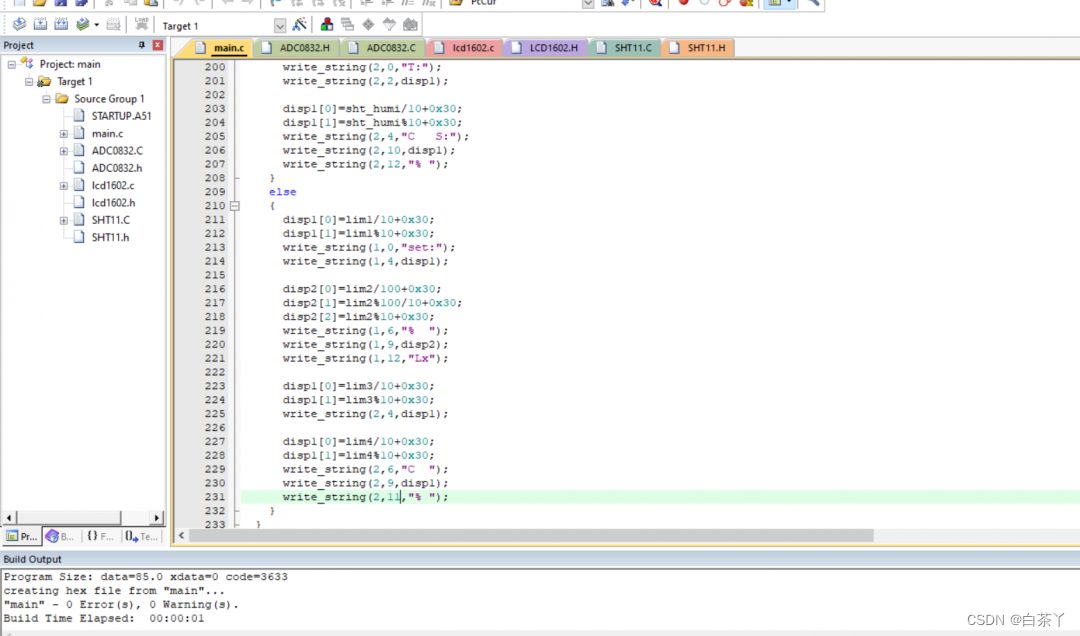Screen dimensions: 1080x636
Task: Close the Project panel with red X
Action: coord(158,45)
